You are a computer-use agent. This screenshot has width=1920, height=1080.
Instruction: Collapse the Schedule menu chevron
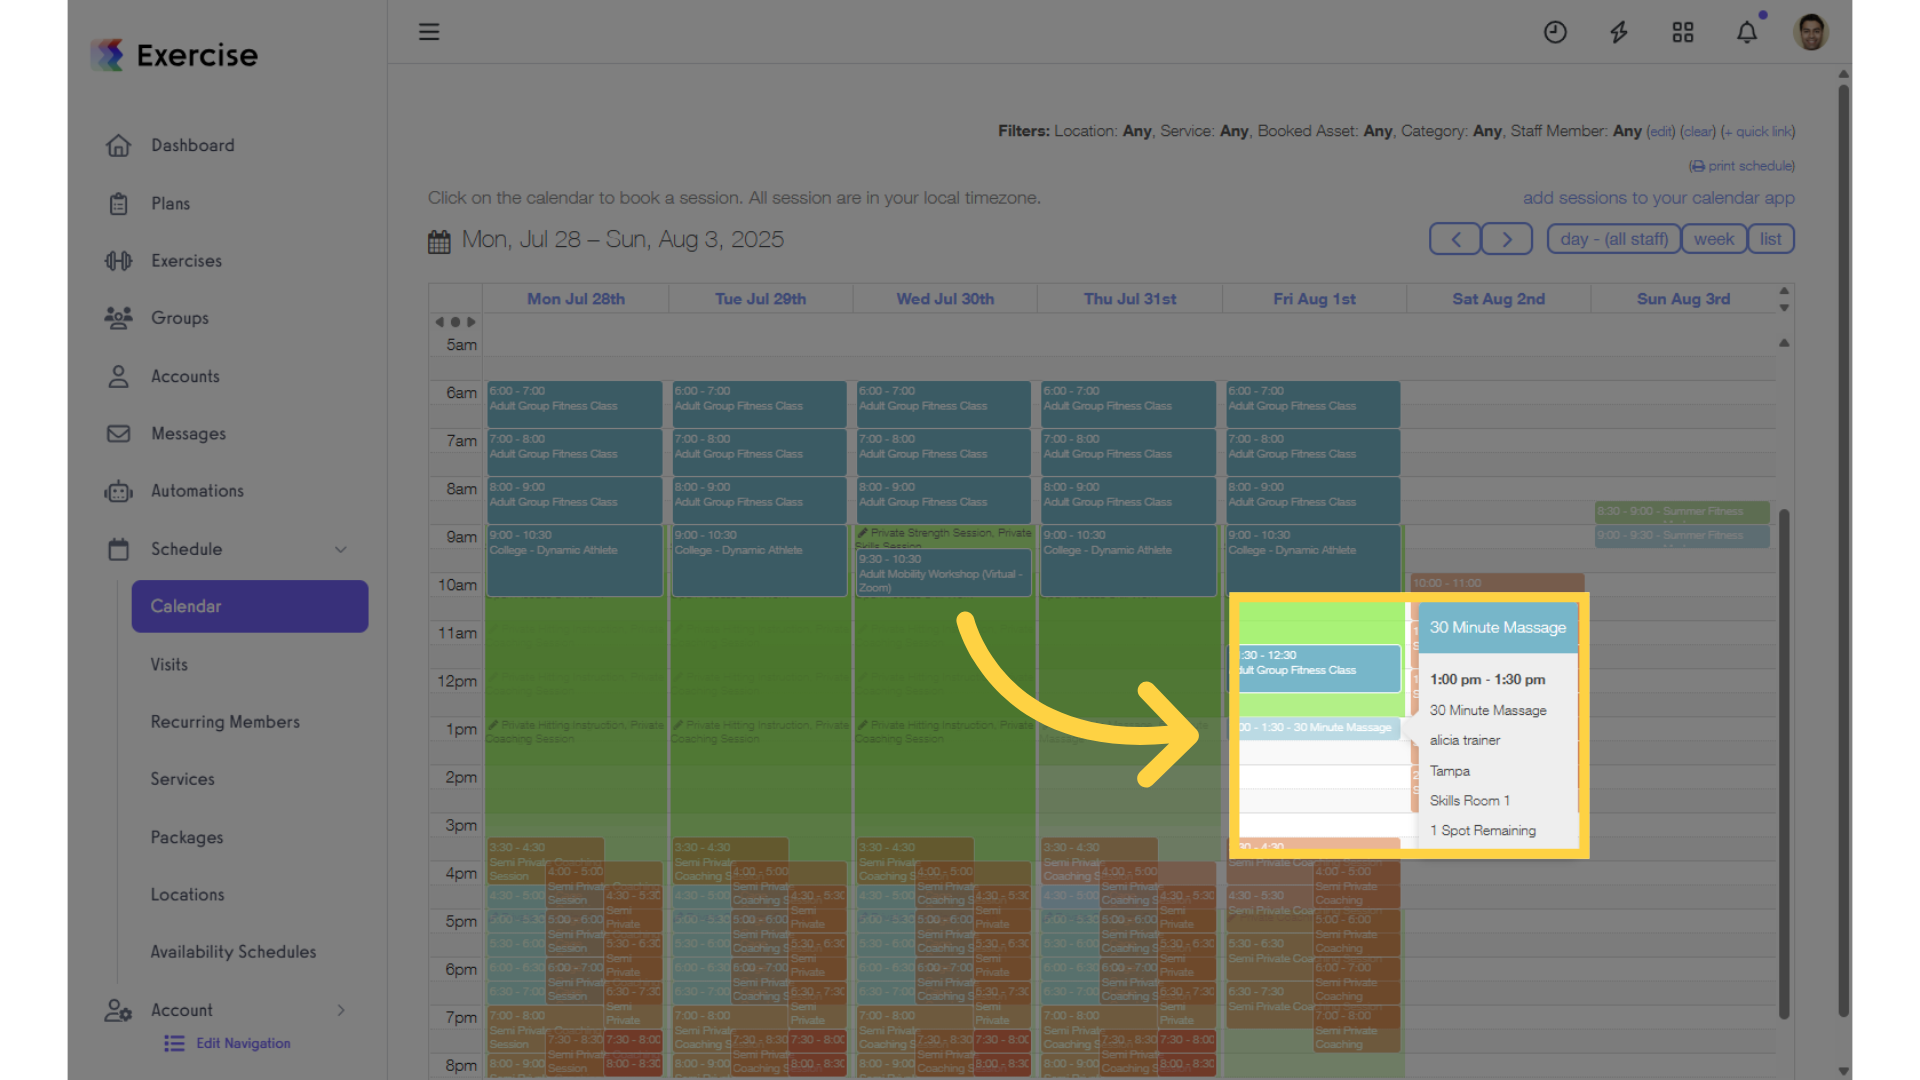pyautogui.click(x=341, y=549)
